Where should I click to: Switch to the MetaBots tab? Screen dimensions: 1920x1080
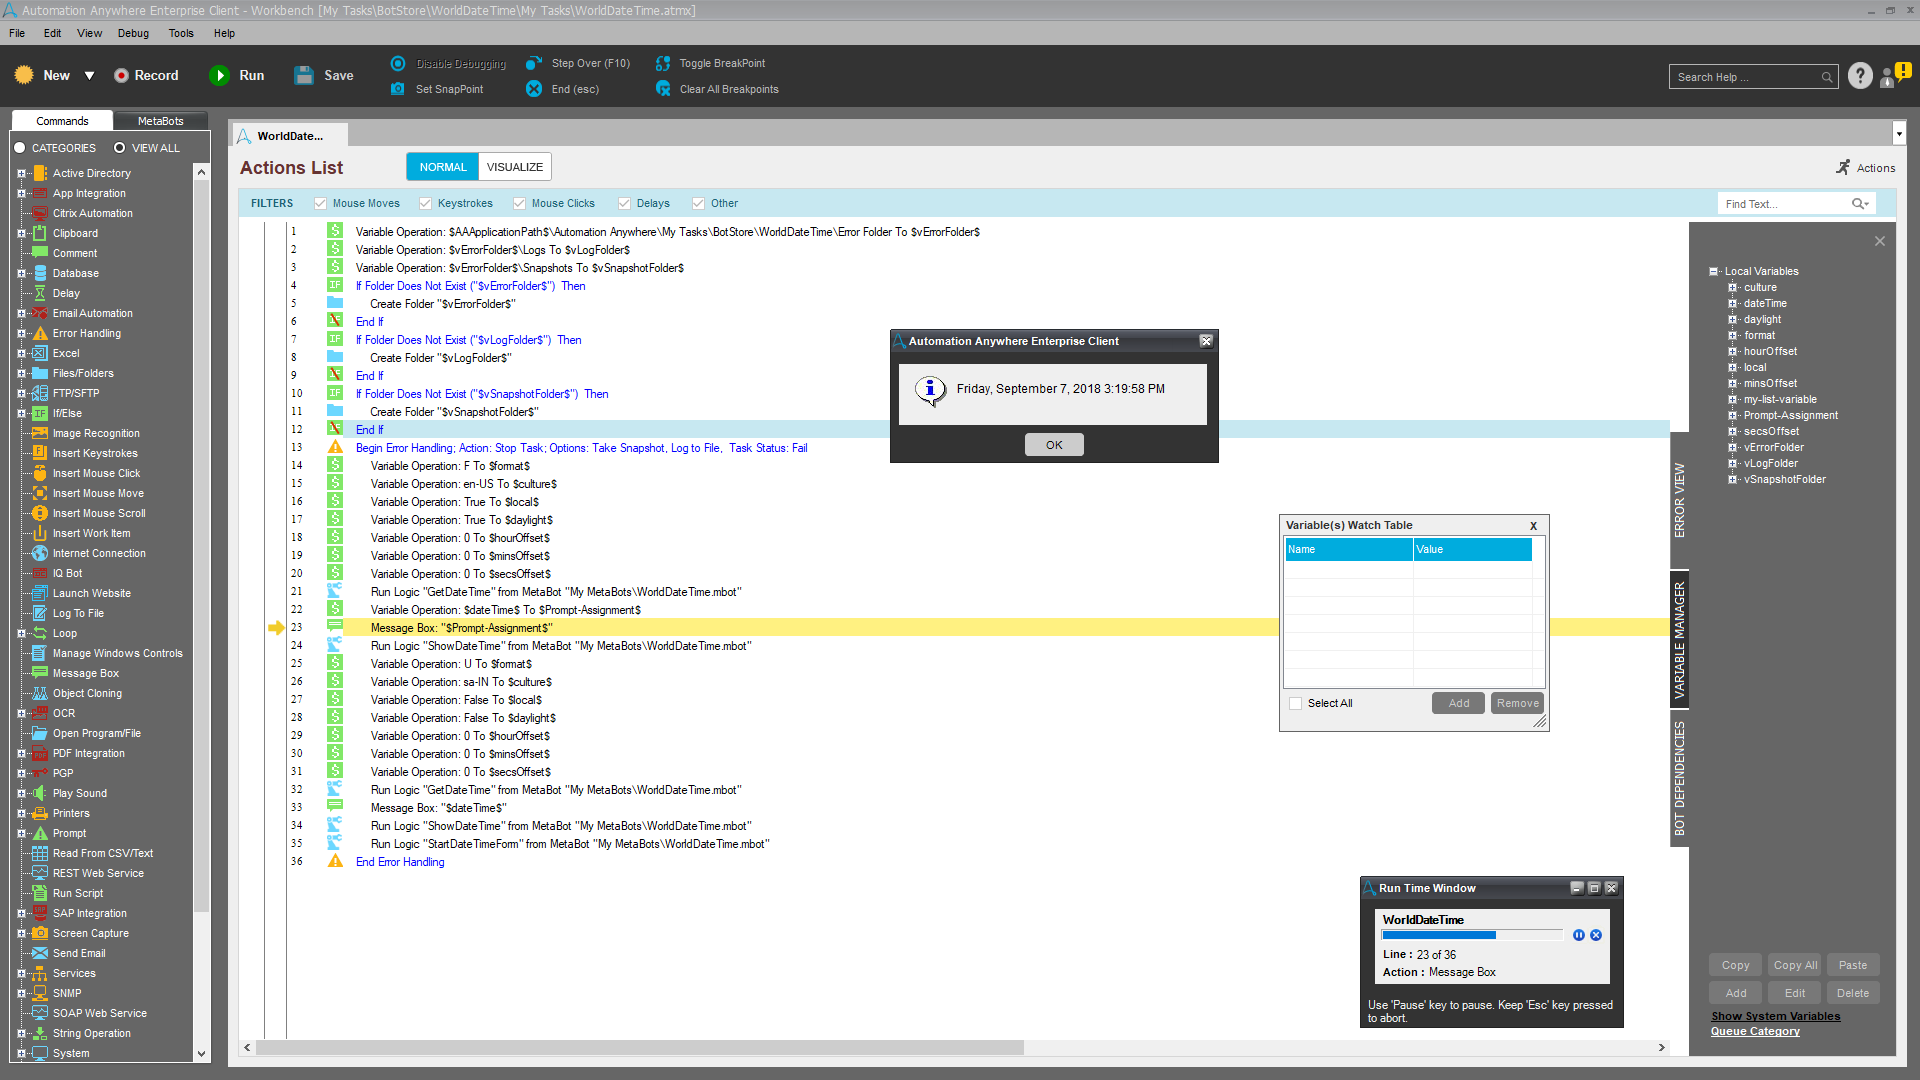click(x=160, y=121)
